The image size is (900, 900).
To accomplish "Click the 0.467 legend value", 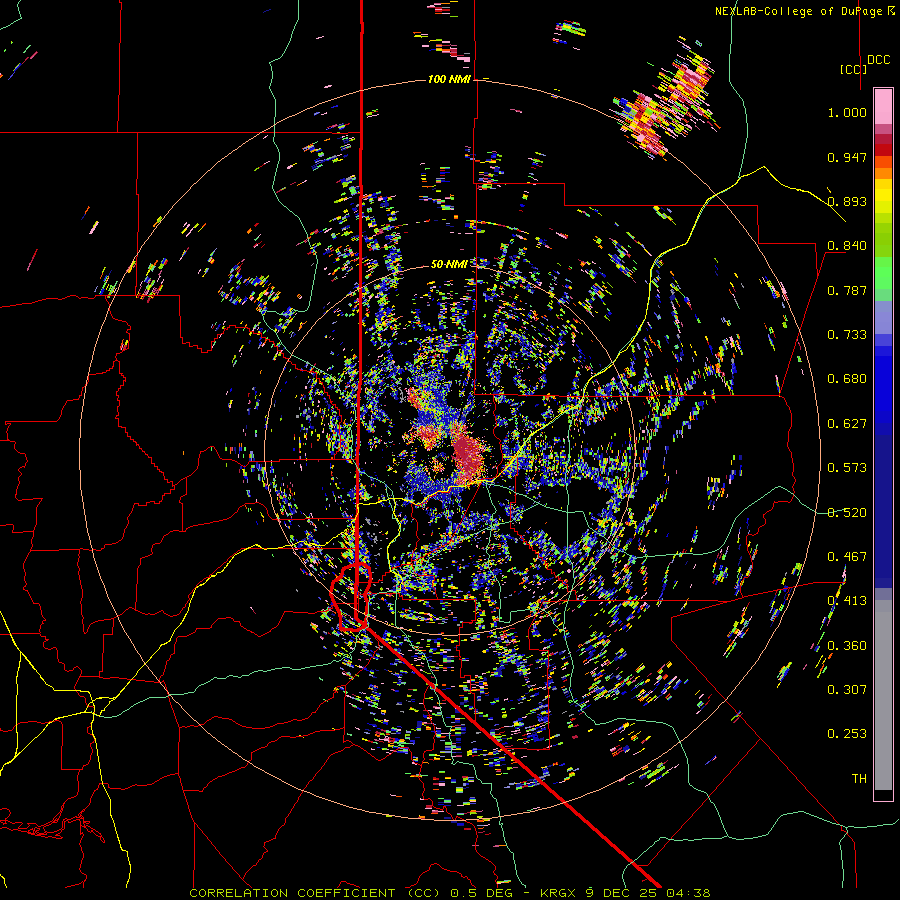I will tap(847, 557).
